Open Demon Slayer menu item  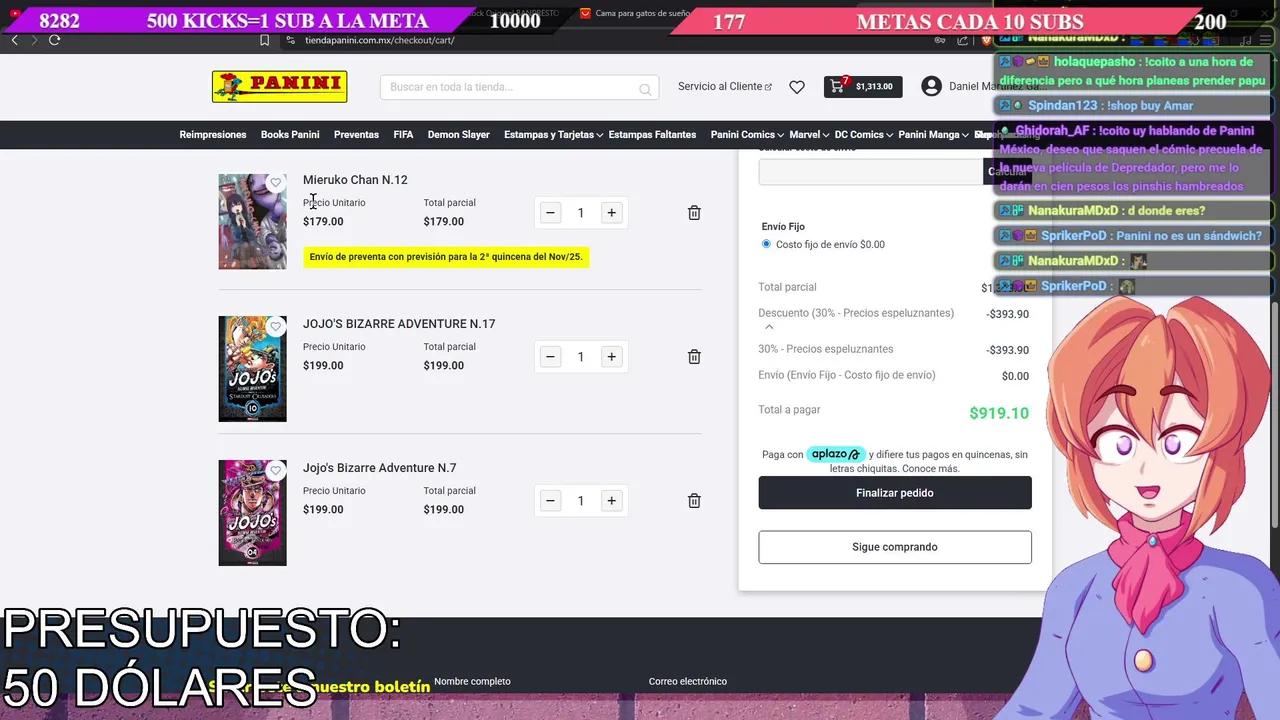pyautogui.click(x=458, y=134)
